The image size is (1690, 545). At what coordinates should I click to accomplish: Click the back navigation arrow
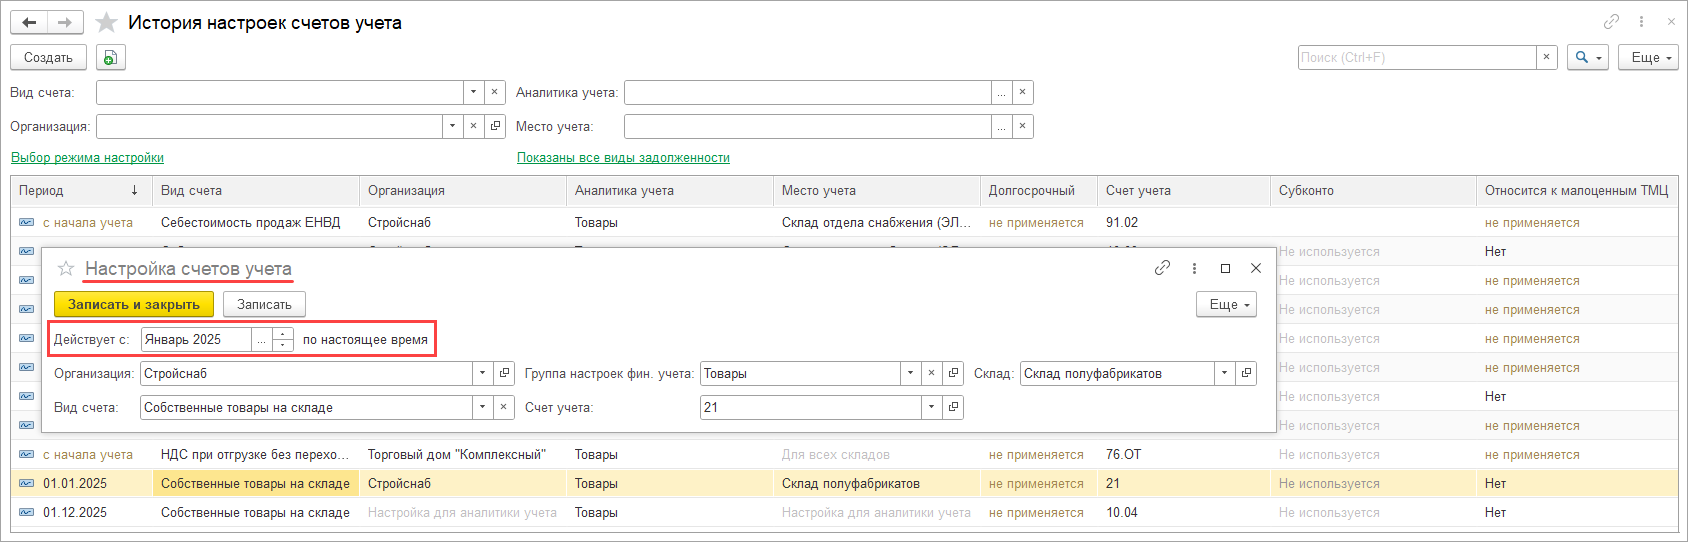pos(29,23)
